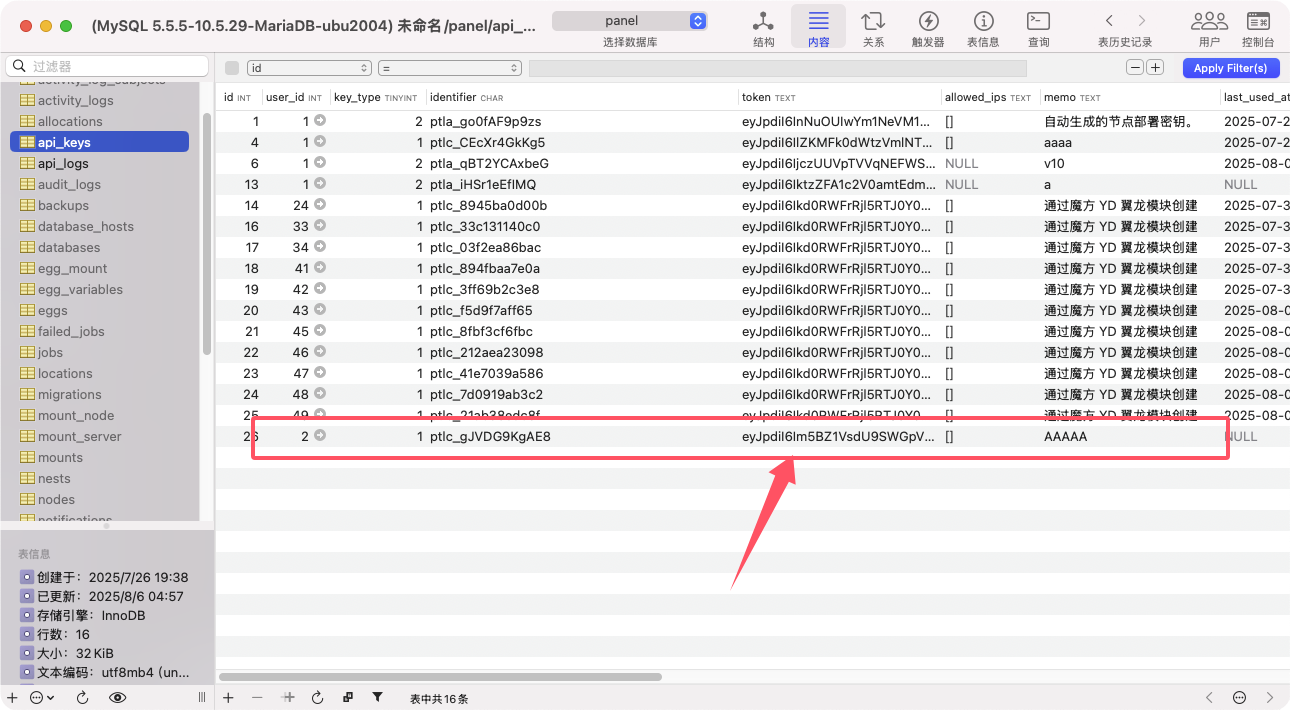Select the api_logs table in sidebar

click(63, 163)
